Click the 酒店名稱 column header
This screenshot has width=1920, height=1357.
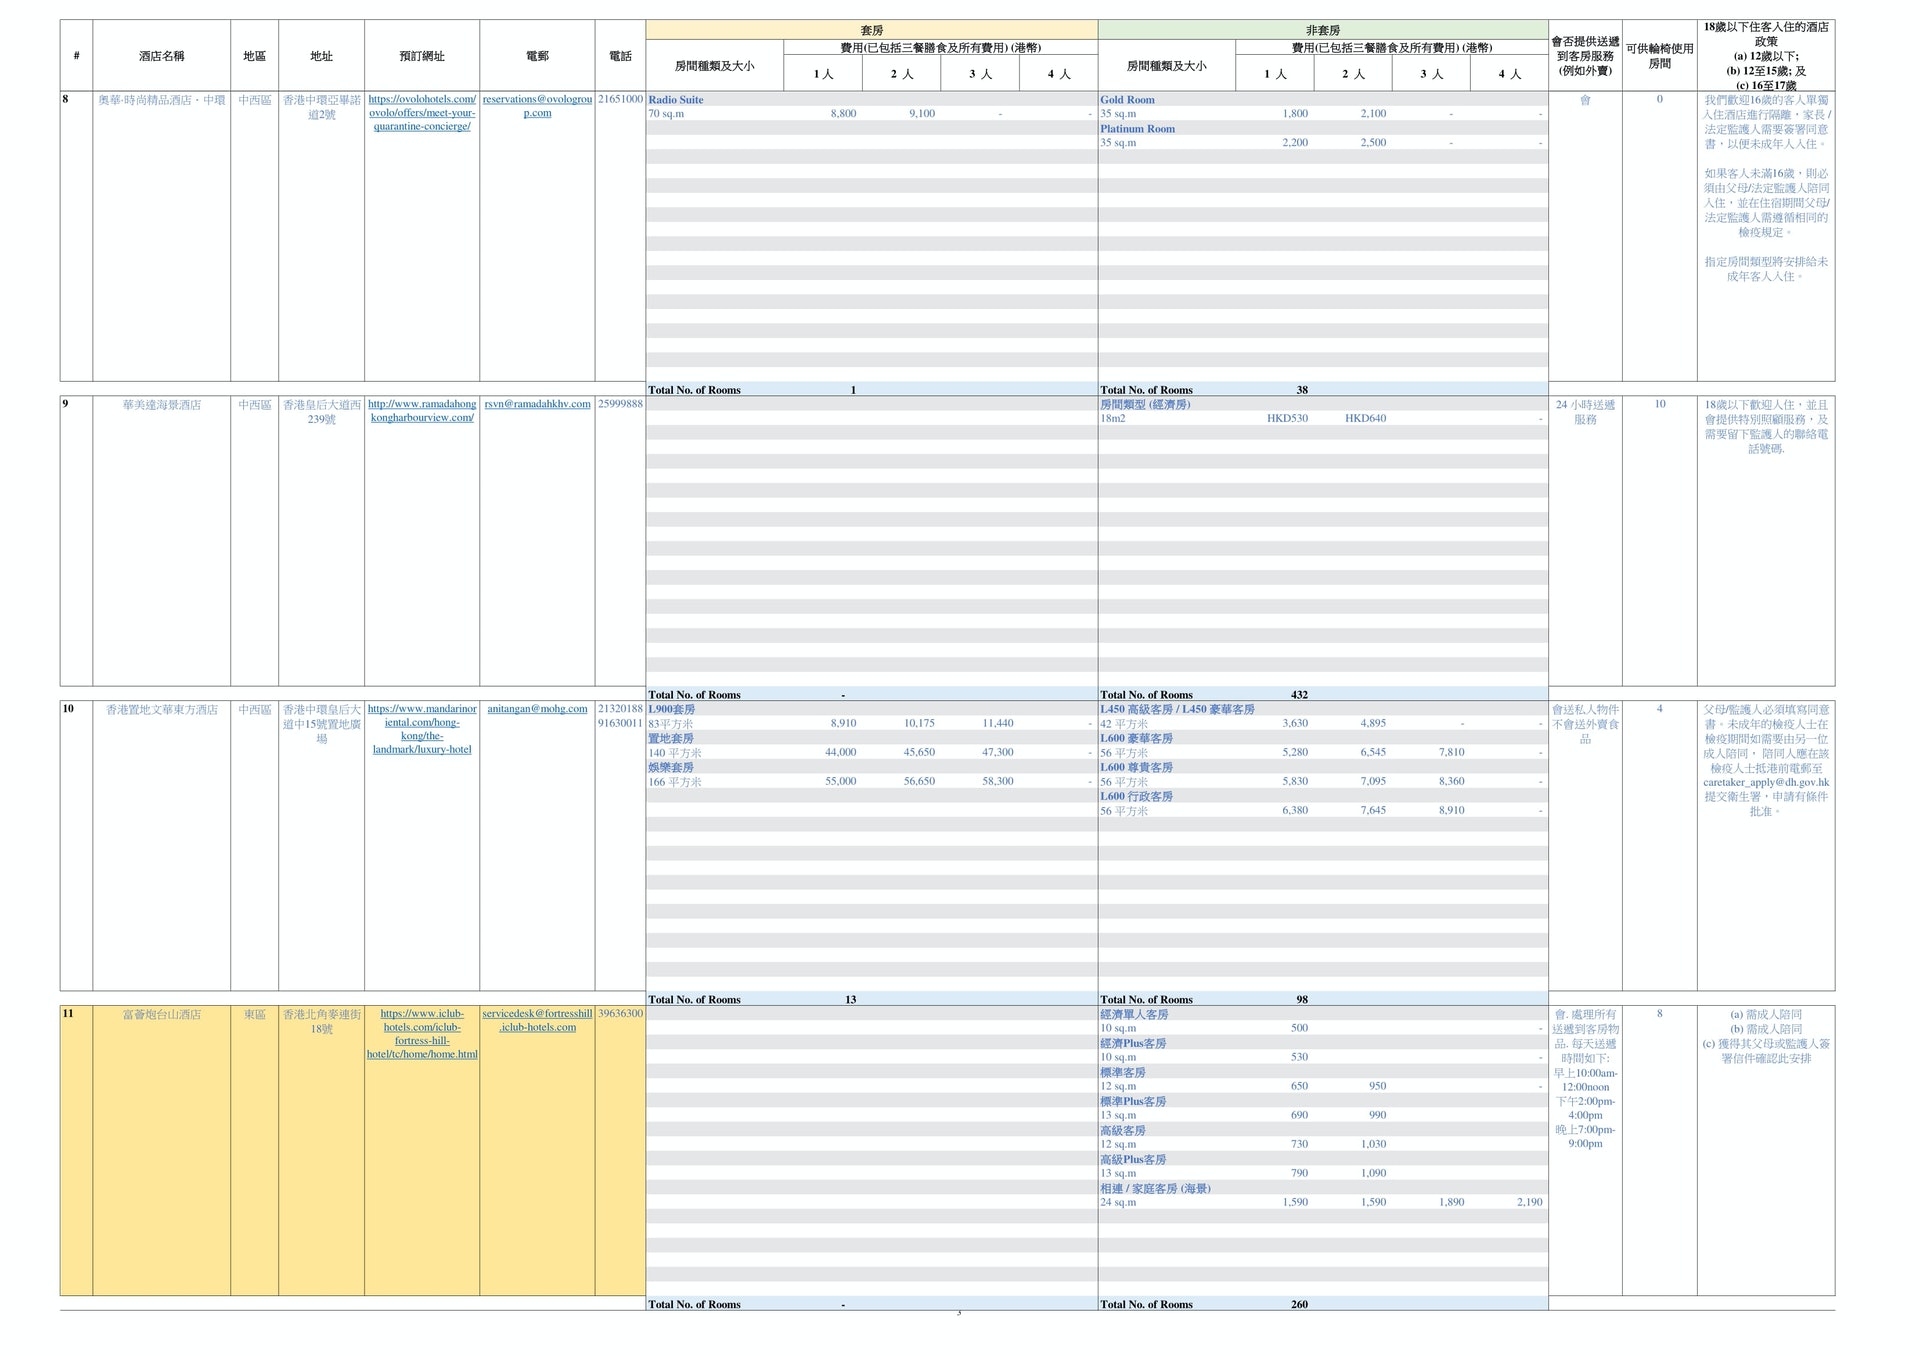click(x=162, y=56)
